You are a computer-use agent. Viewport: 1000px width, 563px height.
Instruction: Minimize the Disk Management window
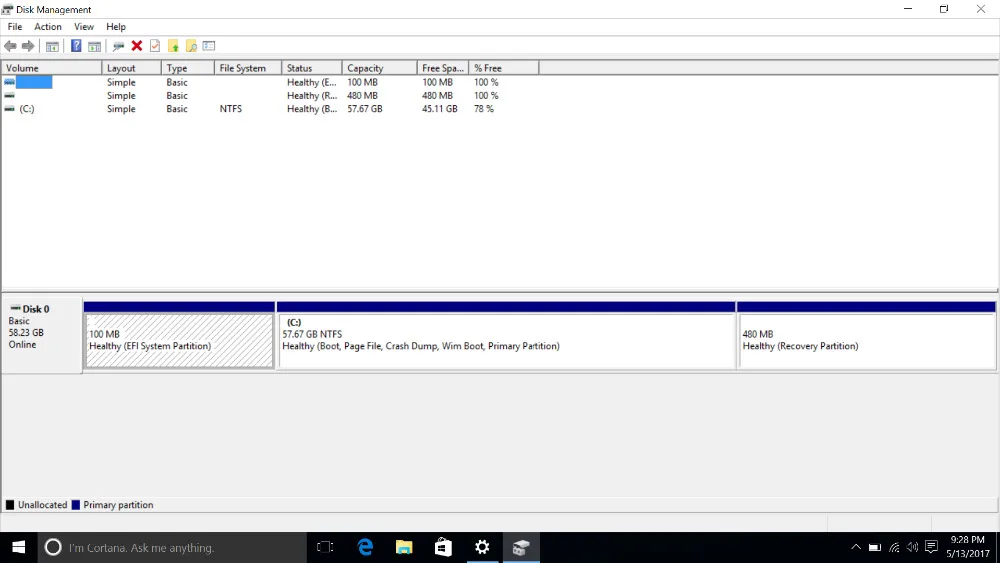908,9
